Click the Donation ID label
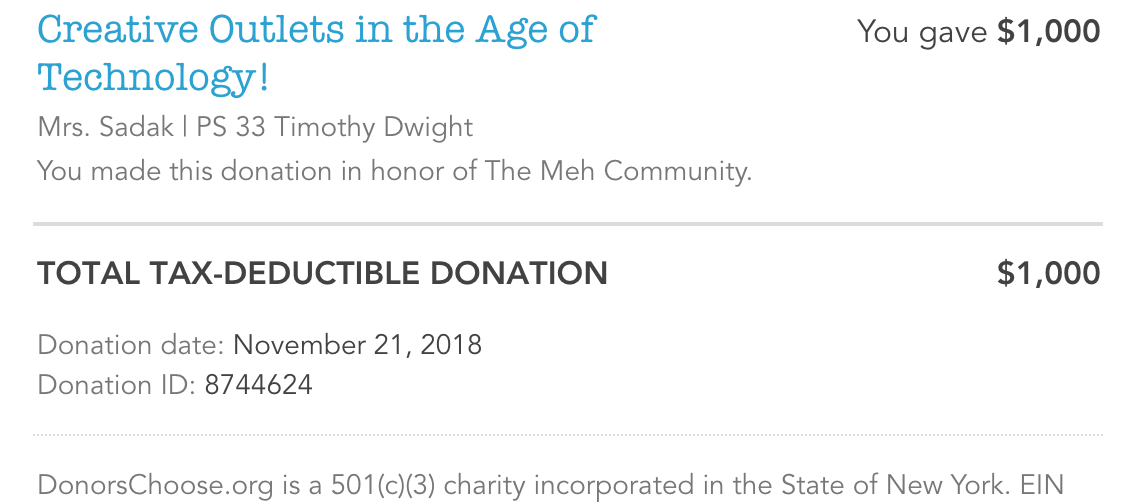Viewport: 1142px width, 502px height. (x=117, y=384)
